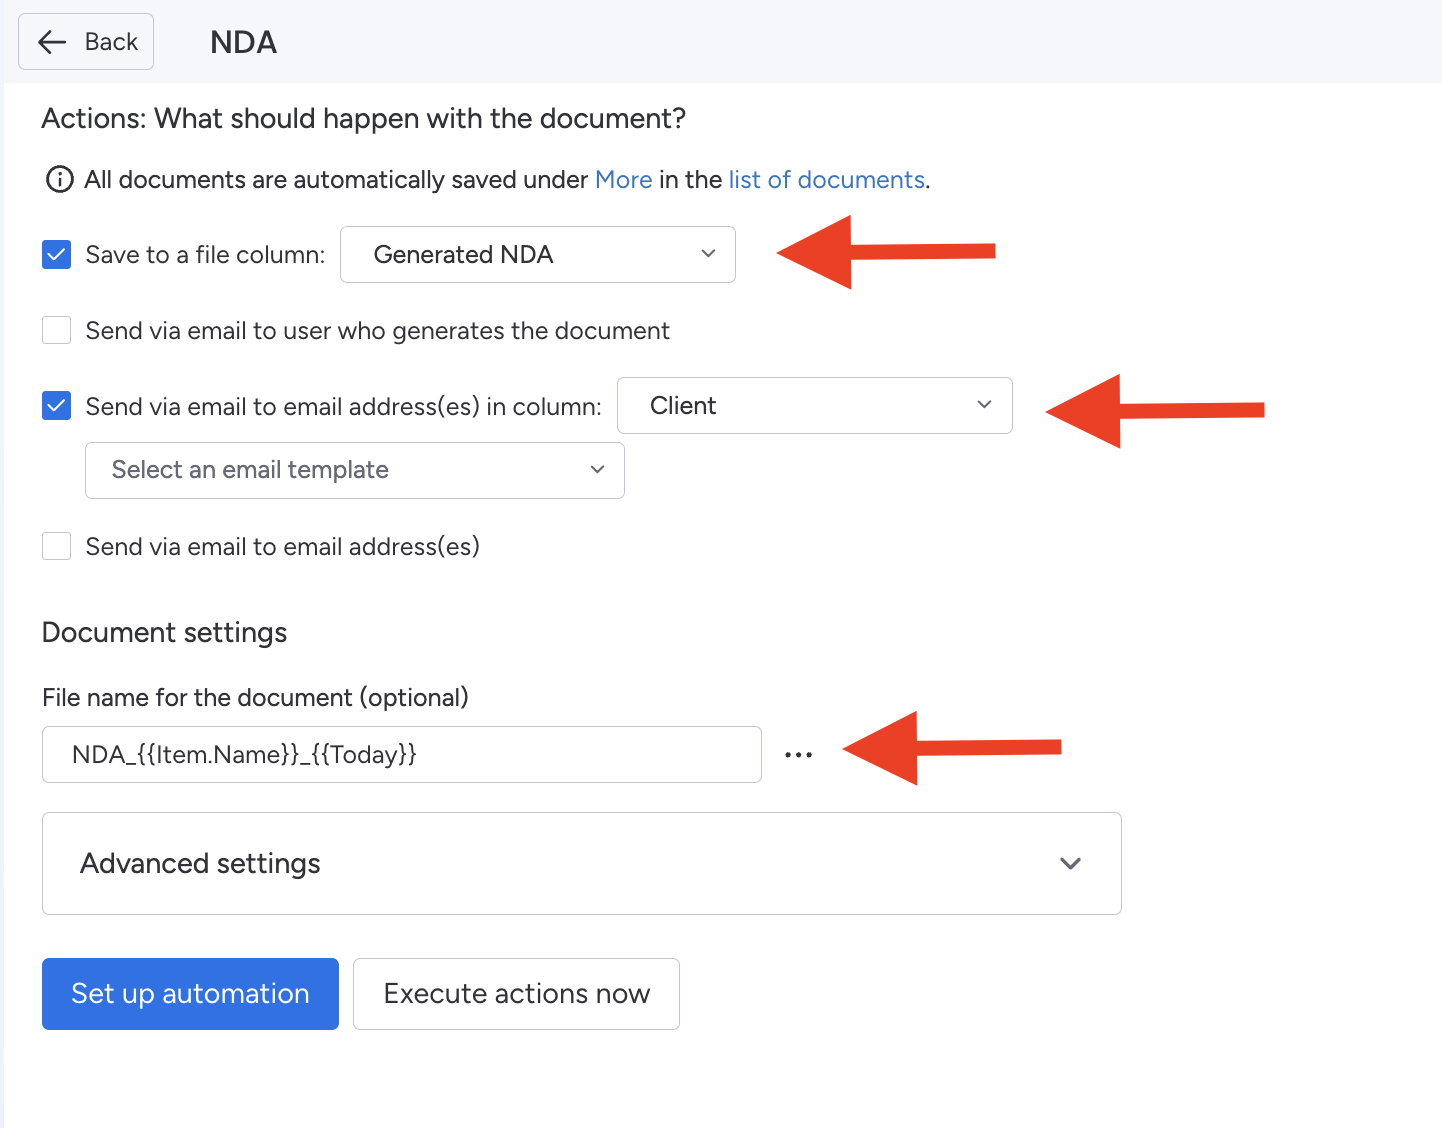
Task: Click Execute actions now button
Action: tap(516, 994)
